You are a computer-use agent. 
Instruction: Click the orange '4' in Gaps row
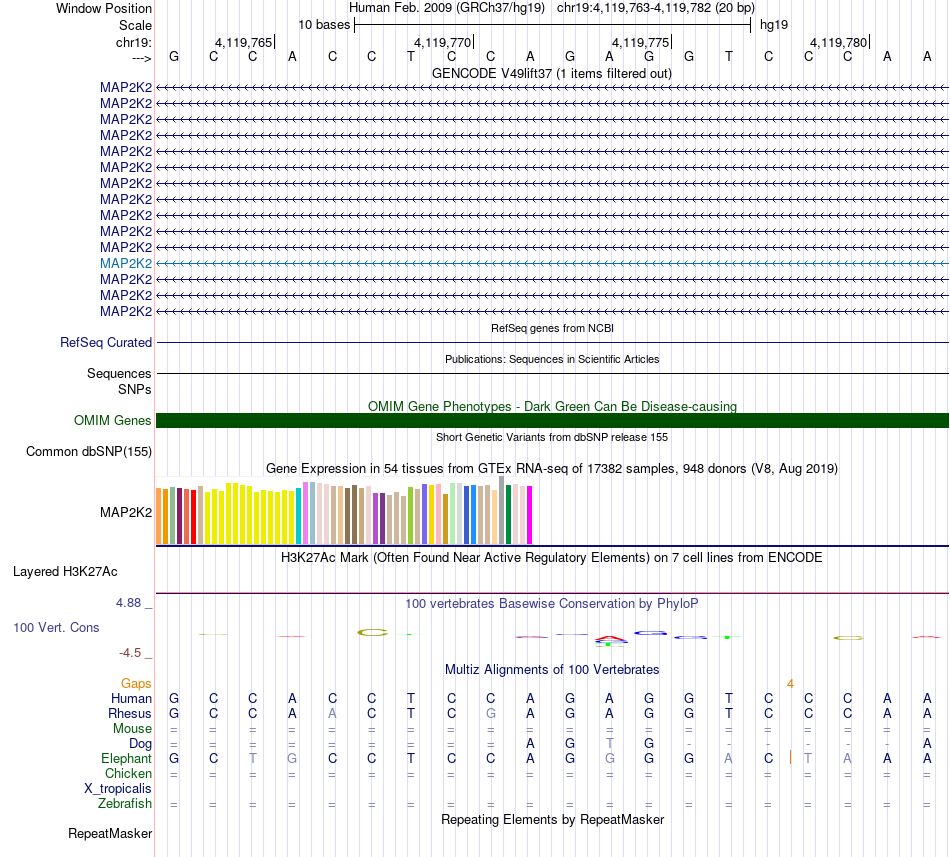coord(790,684)
